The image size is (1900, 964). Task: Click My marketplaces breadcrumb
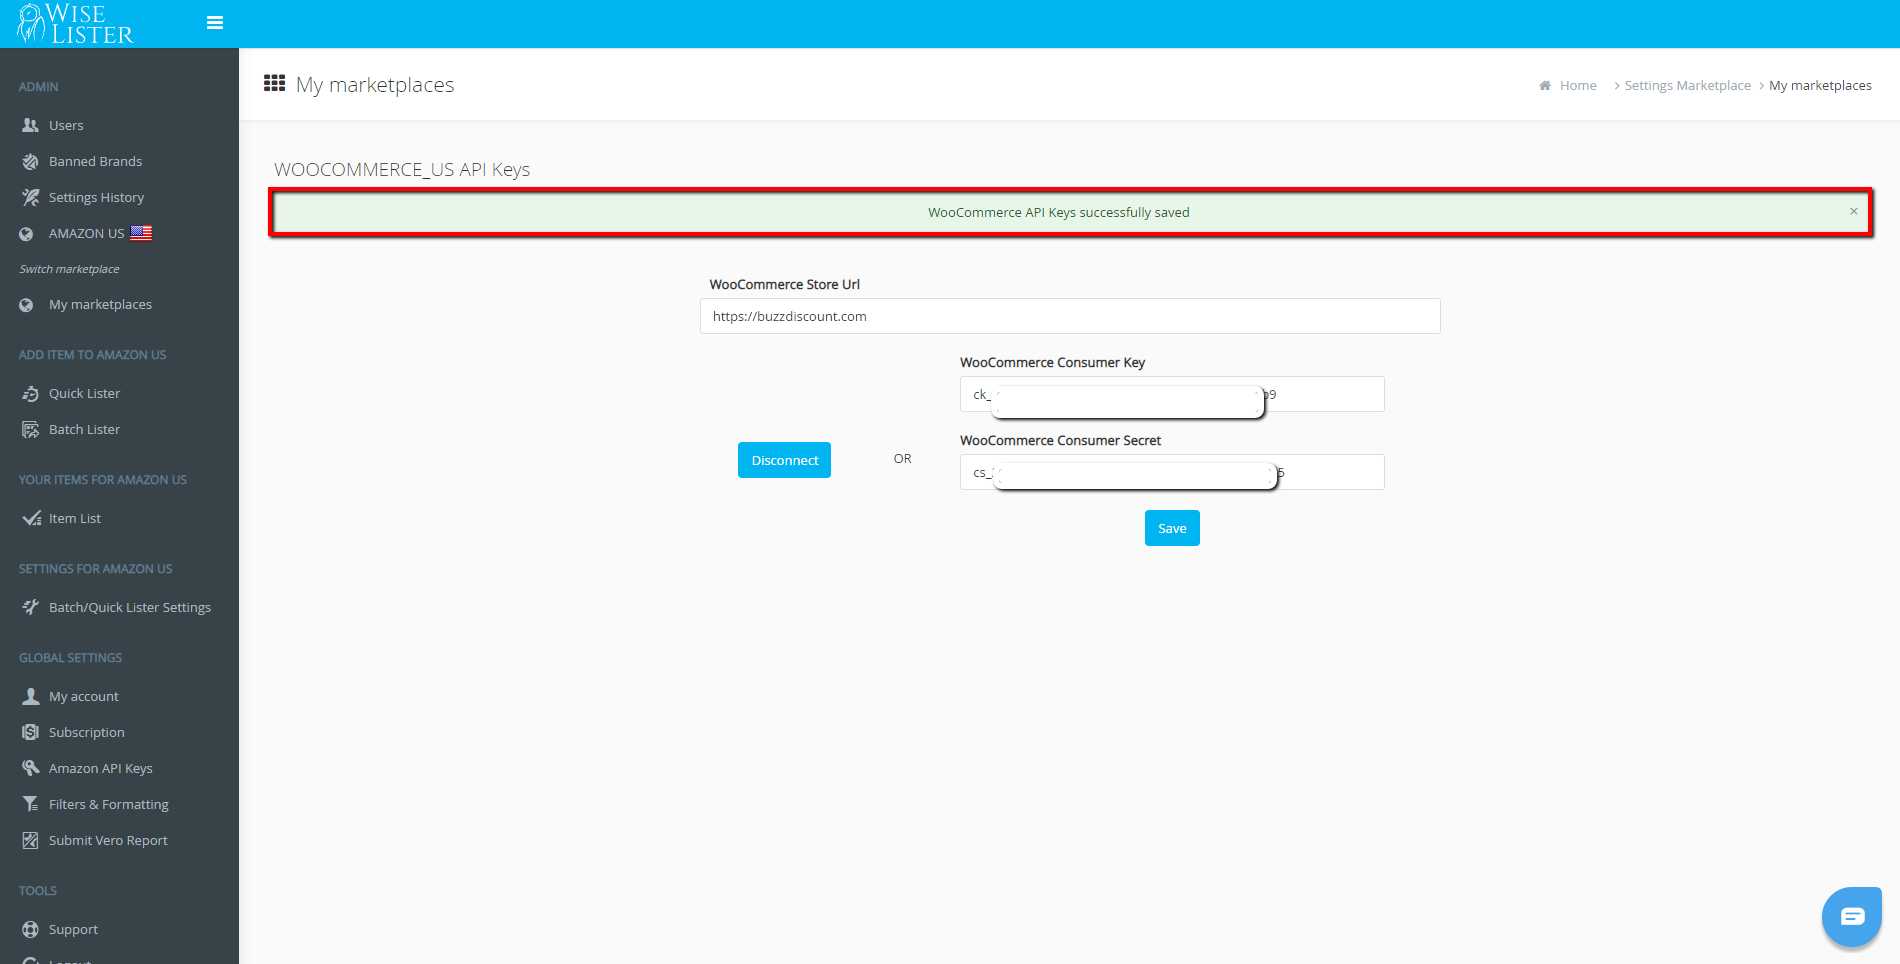[1820, 86]
